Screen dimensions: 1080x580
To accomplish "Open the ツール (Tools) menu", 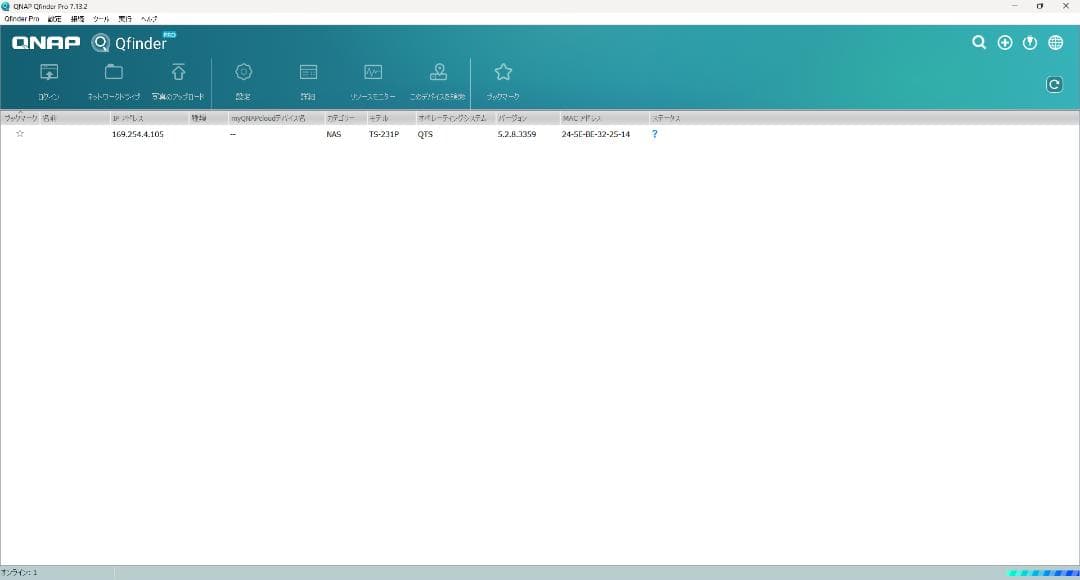I will coord(101,19).
